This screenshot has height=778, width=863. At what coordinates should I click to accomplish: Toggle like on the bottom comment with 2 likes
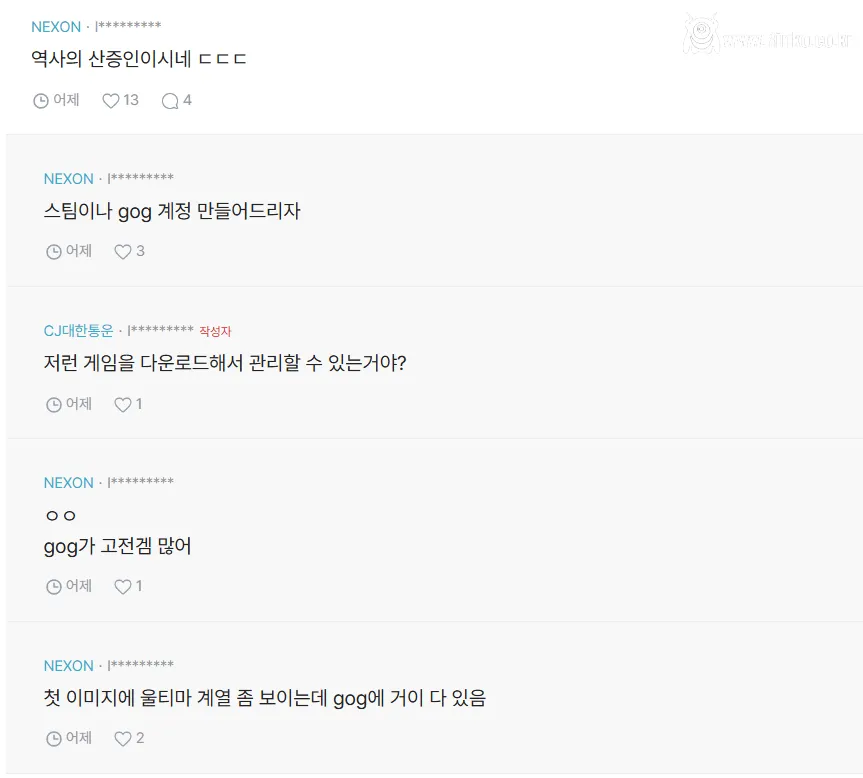click(x=122, y=738)
